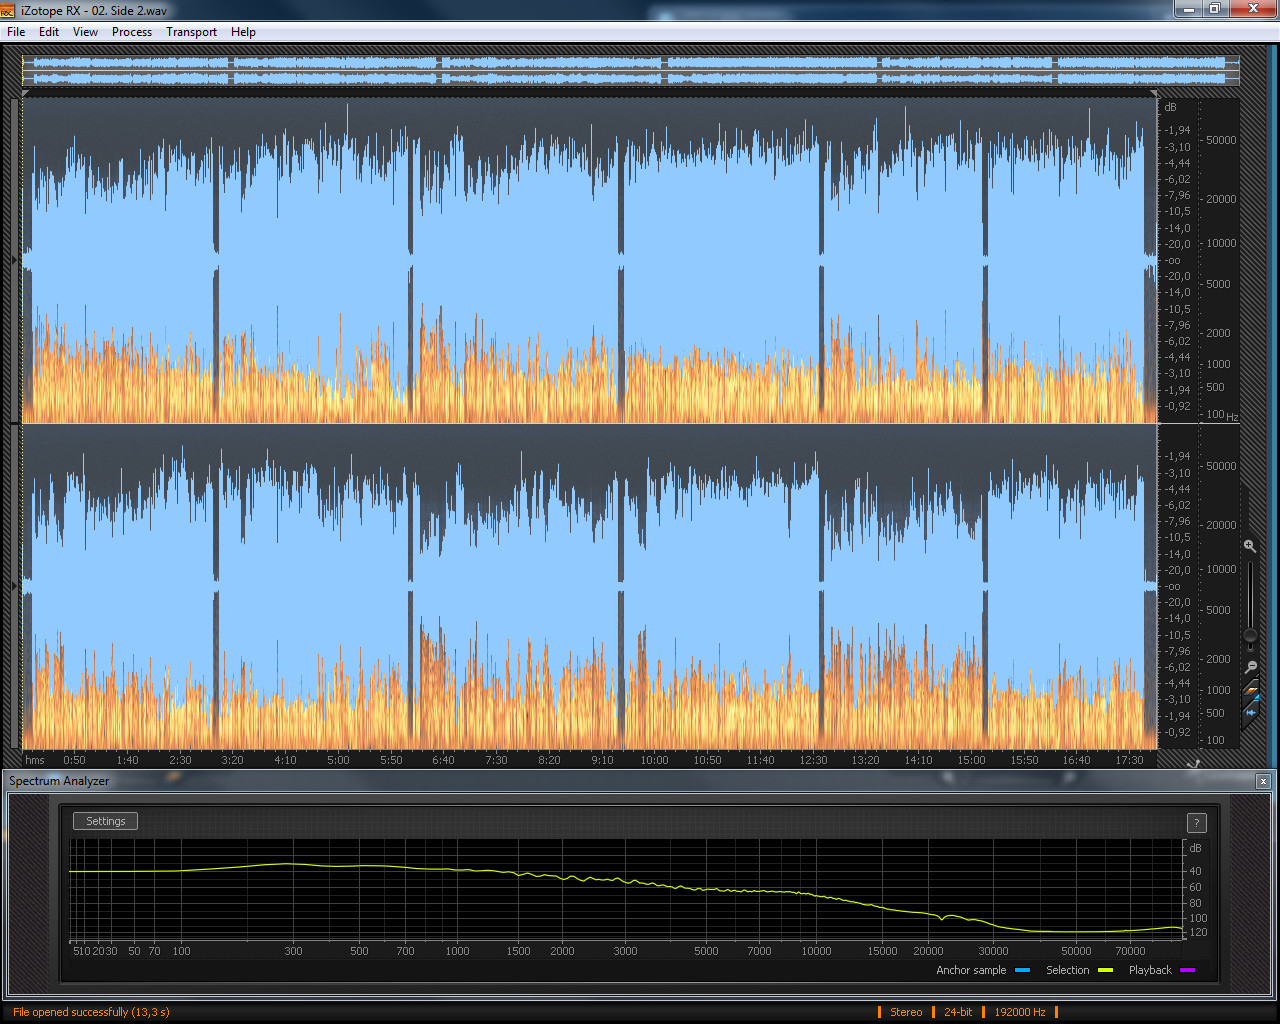Switch to spectrogram view using the orange icon
The width and height of the screenshot is (1280, 1024).
[x=1250, y=689]
